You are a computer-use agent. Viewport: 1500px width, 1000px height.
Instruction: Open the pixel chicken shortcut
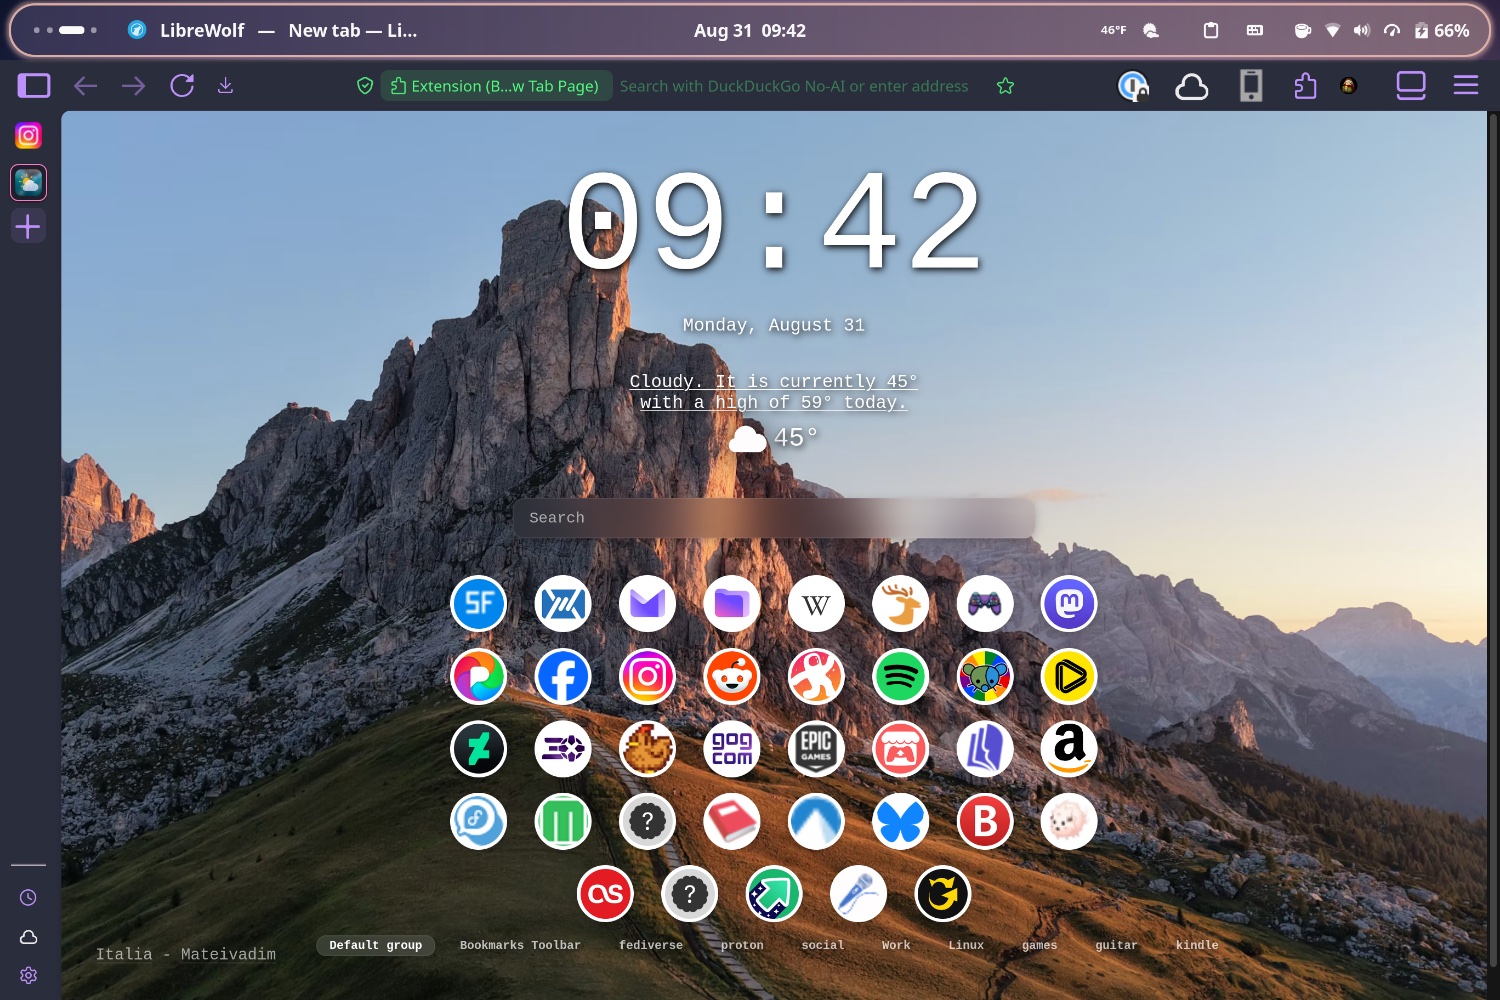(647, 749)
